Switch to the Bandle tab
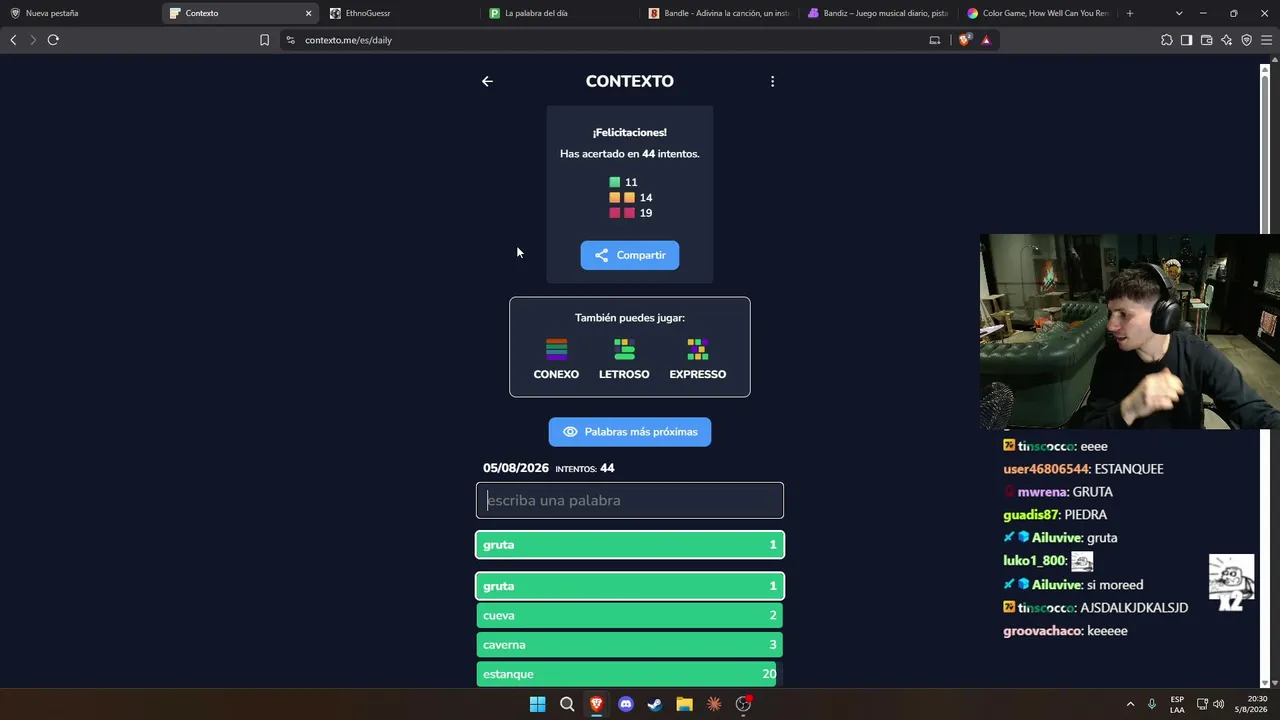Viewport: 1280px width, 720px height. (720, 13)
